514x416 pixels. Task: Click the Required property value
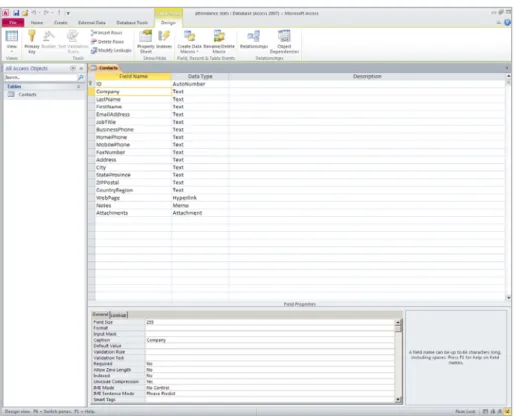coord(270,364)
